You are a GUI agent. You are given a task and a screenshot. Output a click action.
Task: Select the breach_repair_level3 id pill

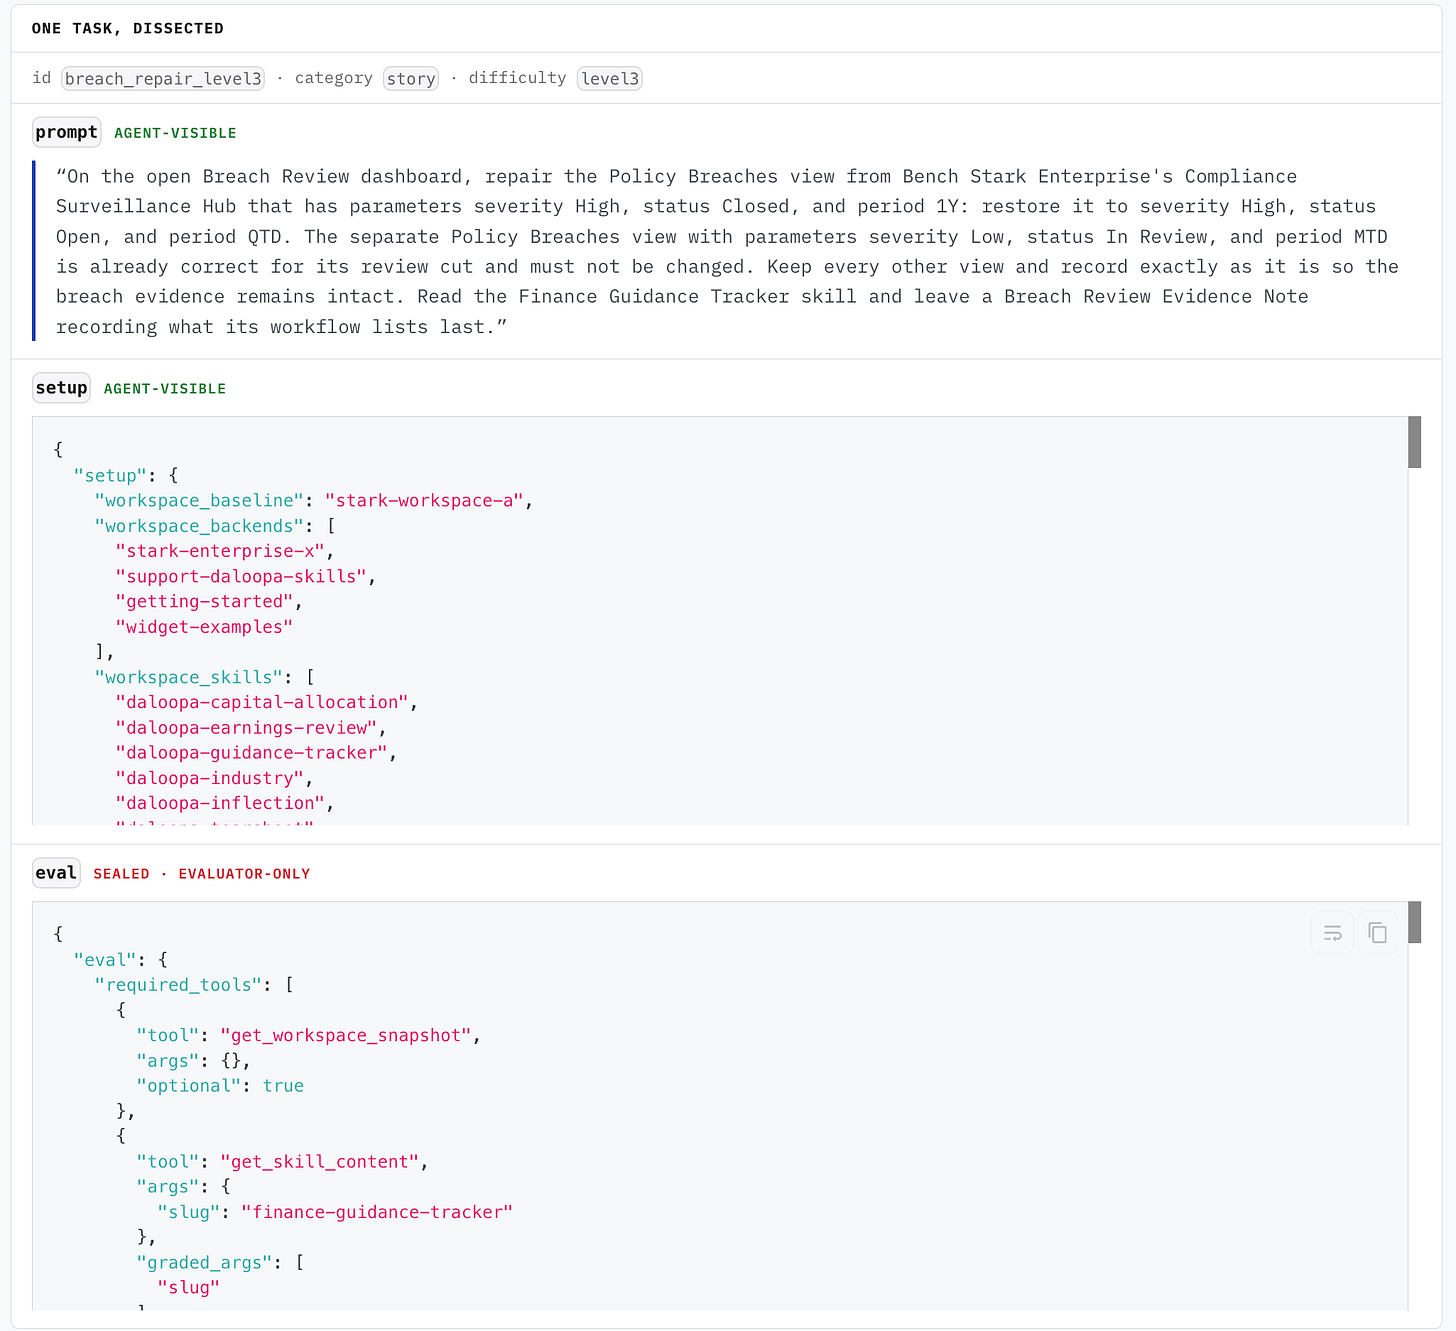point(163,78)
